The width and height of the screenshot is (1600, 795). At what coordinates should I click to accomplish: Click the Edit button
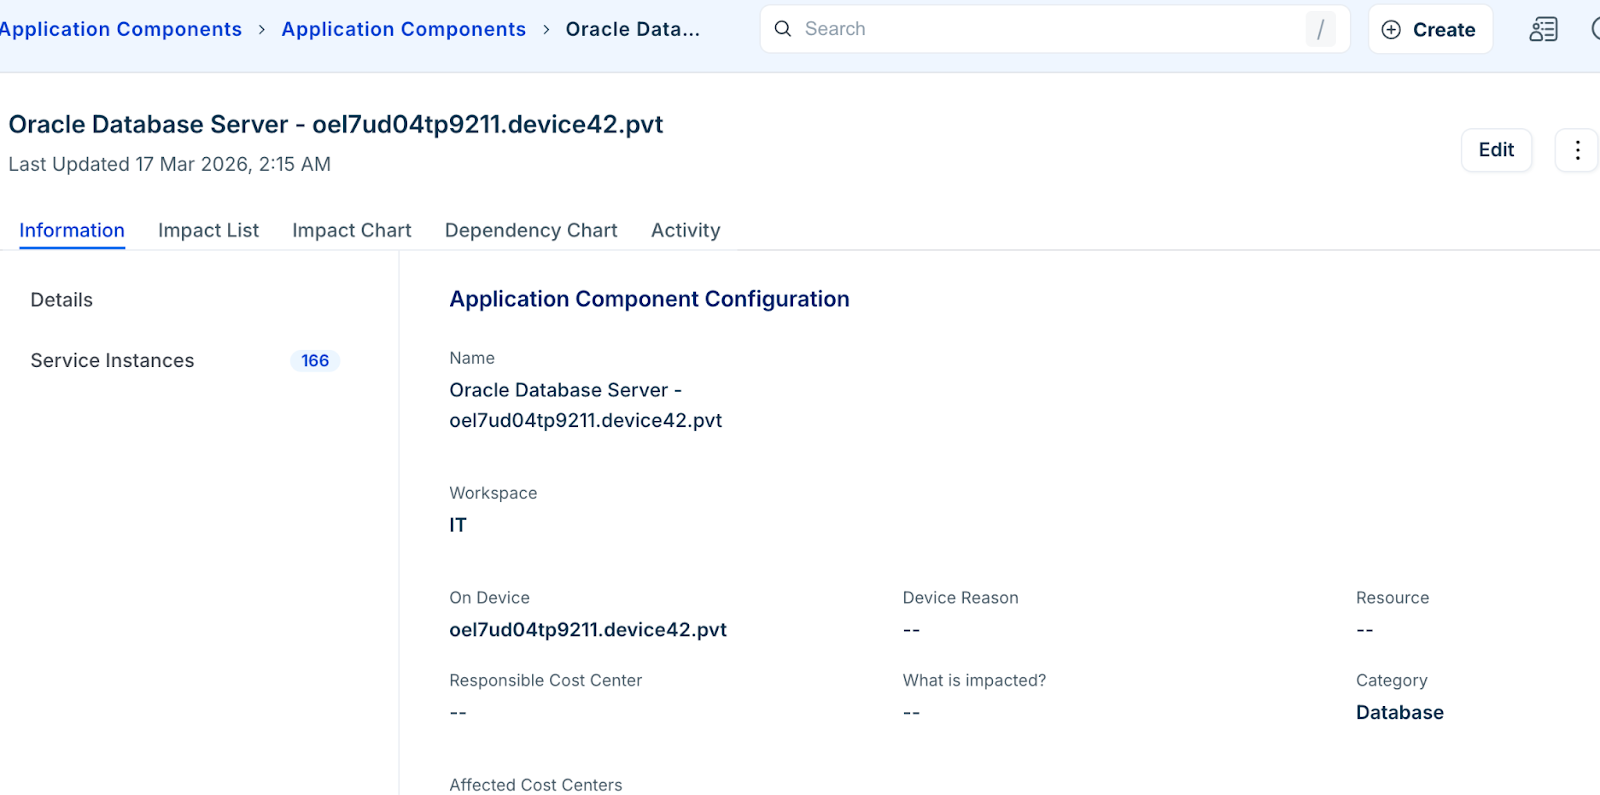pos(1496,150)
